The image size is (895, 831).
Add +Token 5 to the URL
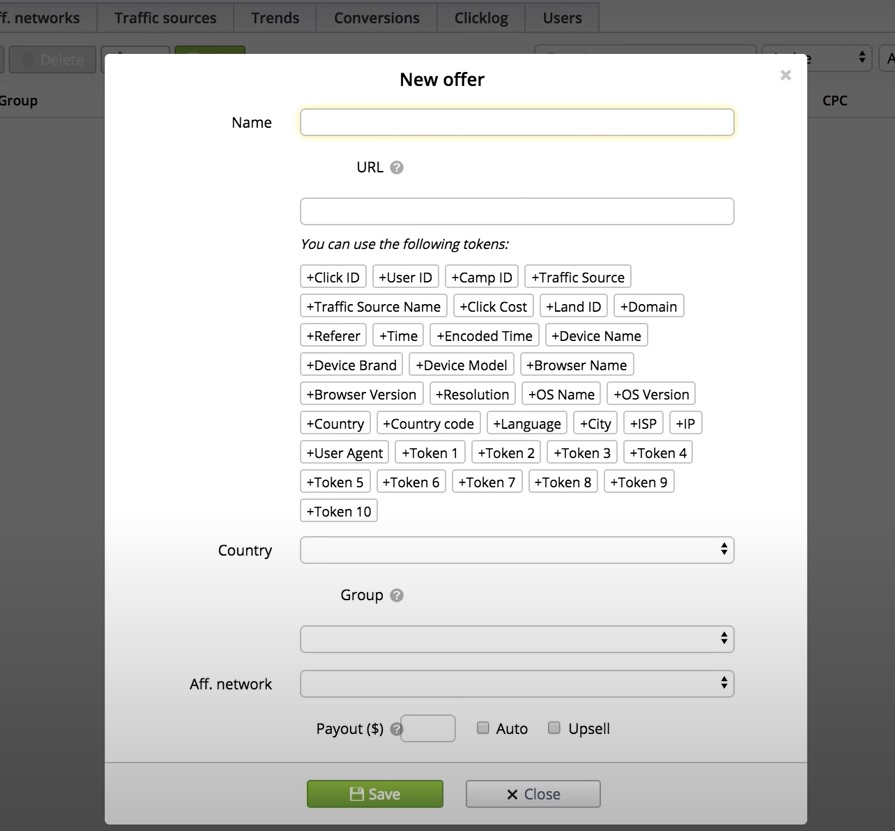point(335,482)
